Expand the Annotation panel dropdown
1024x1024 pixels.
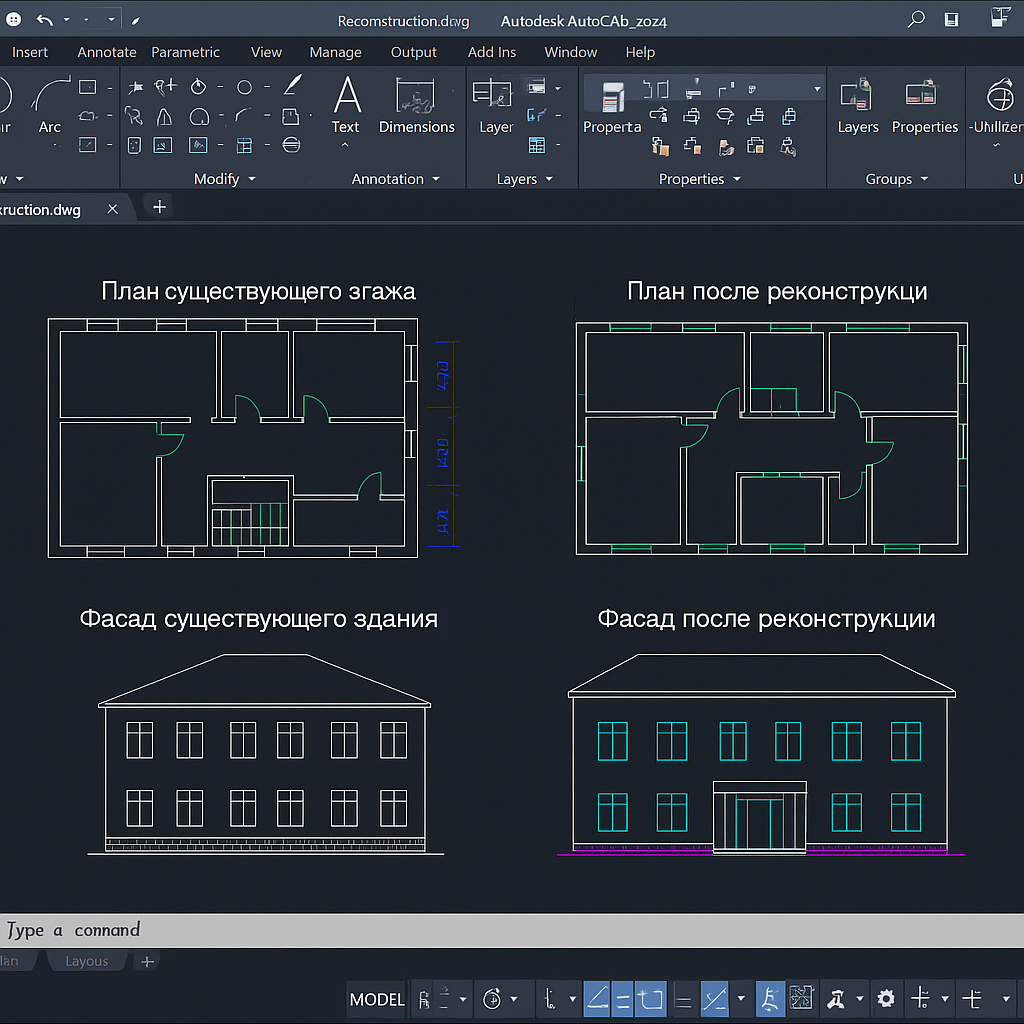[436, 179]
